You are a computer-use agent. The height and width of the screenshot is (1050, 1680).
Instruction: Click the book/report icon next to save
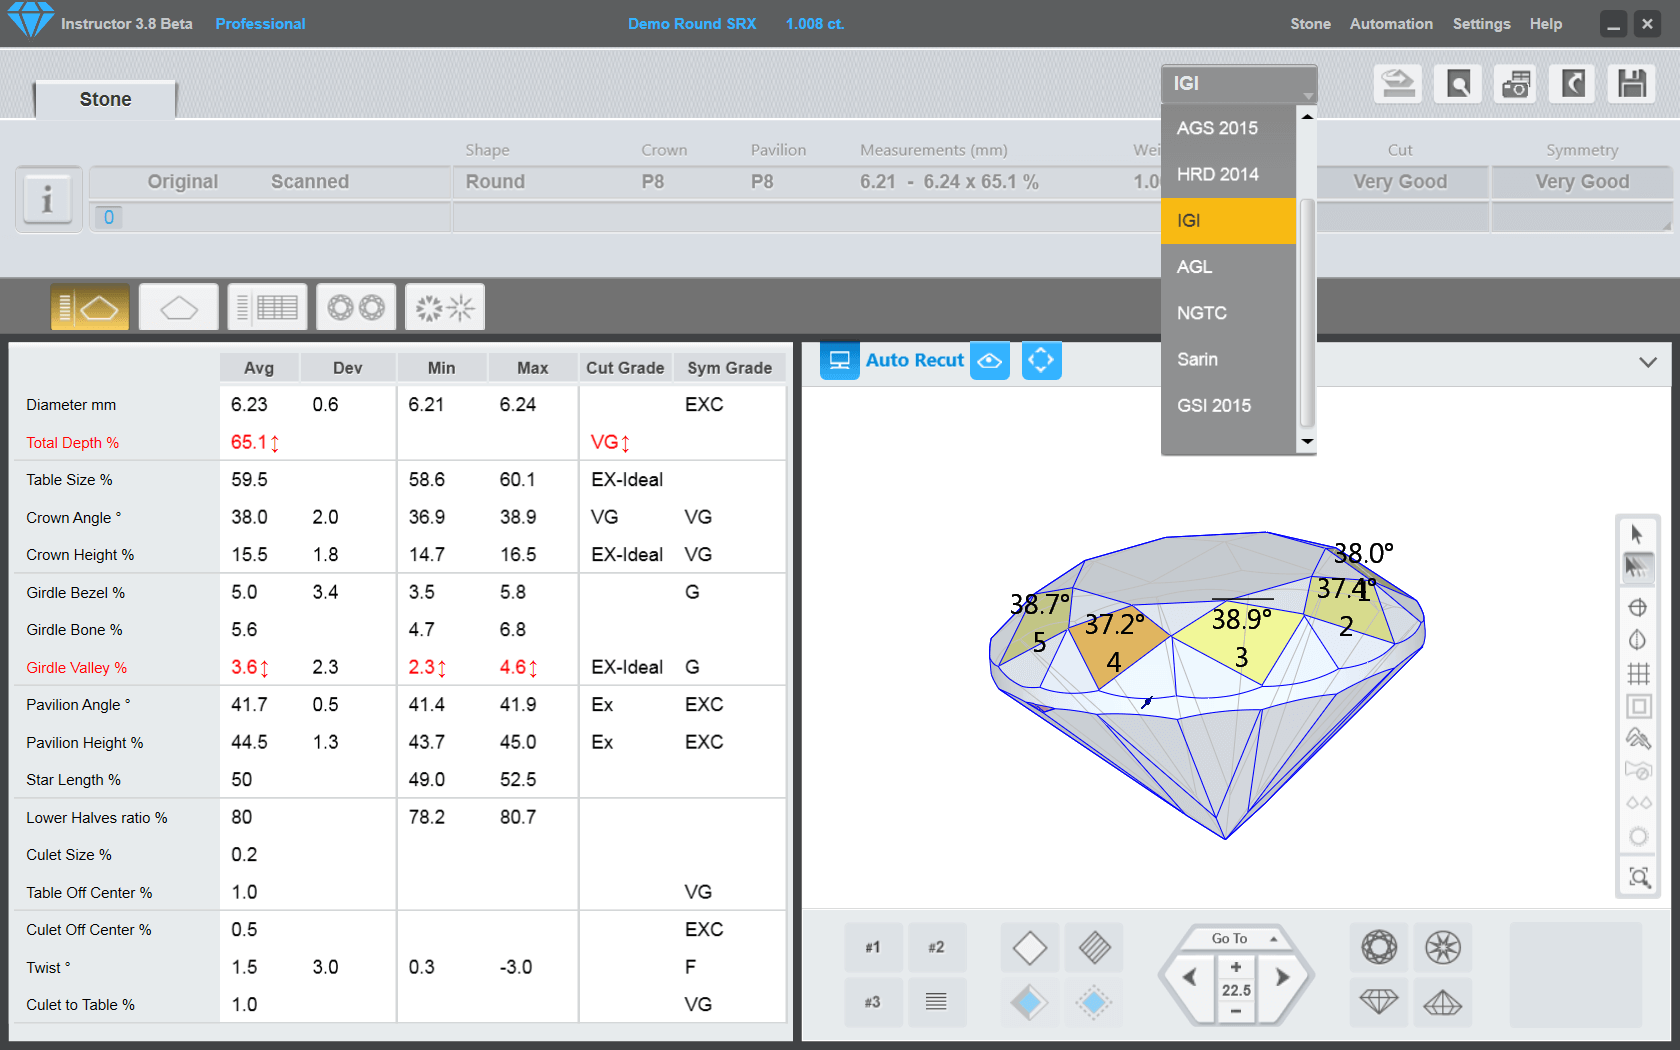[x=1573, y=84]
